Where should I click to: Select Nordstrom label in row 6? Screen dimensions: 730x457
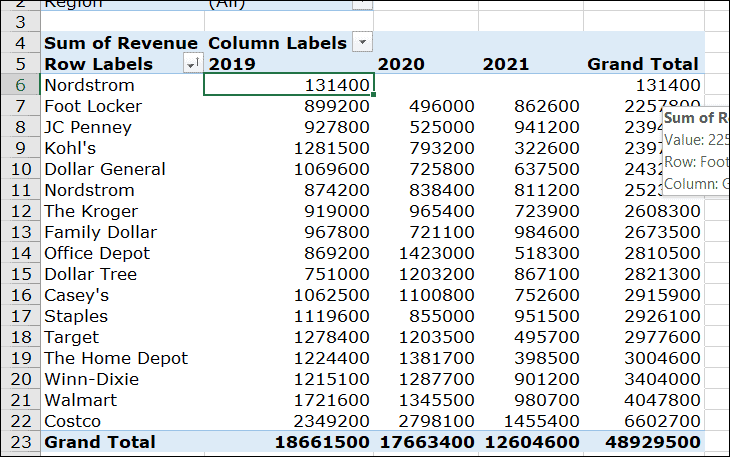89,85
